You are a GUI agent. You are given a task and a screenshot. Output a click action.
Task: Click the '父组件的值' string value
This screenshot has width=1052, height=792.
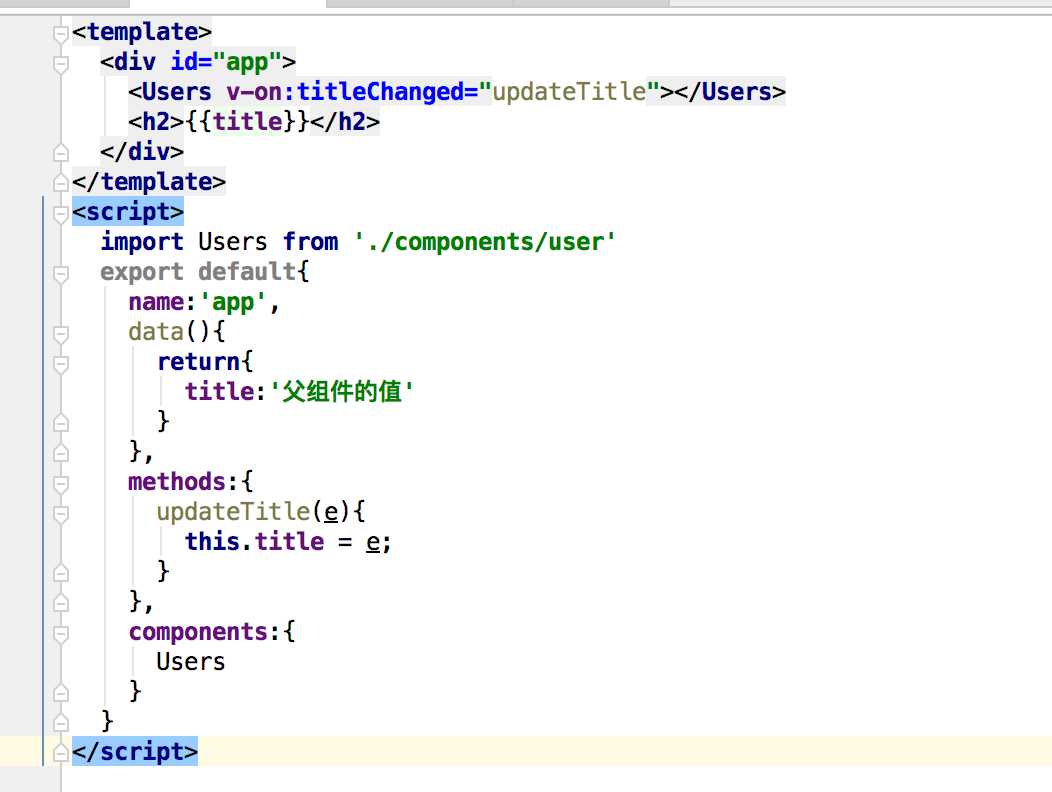[341, 391]
